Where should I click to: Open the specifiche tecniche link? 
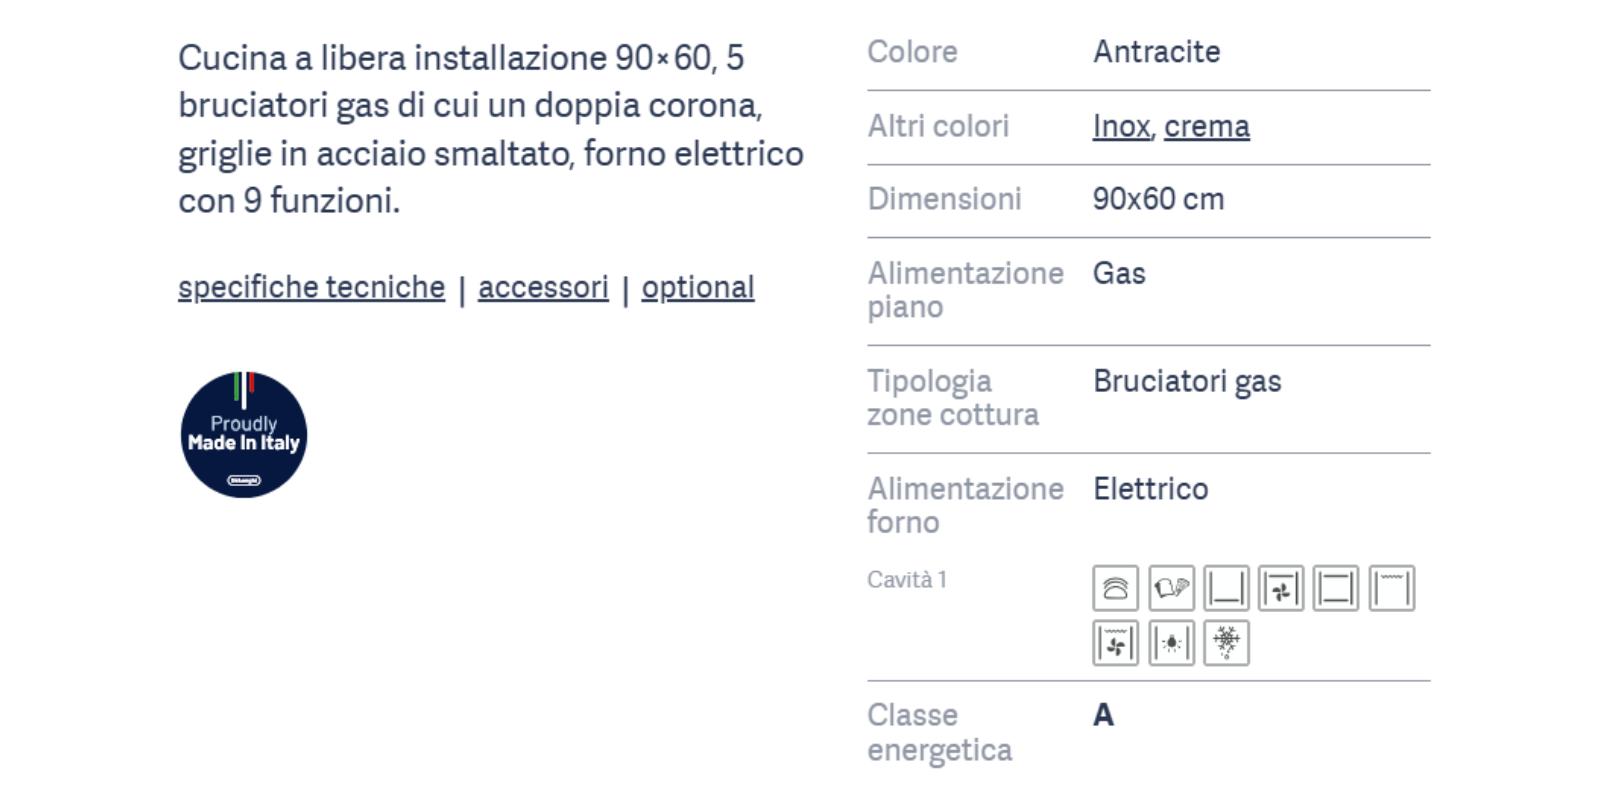(311, 288)
